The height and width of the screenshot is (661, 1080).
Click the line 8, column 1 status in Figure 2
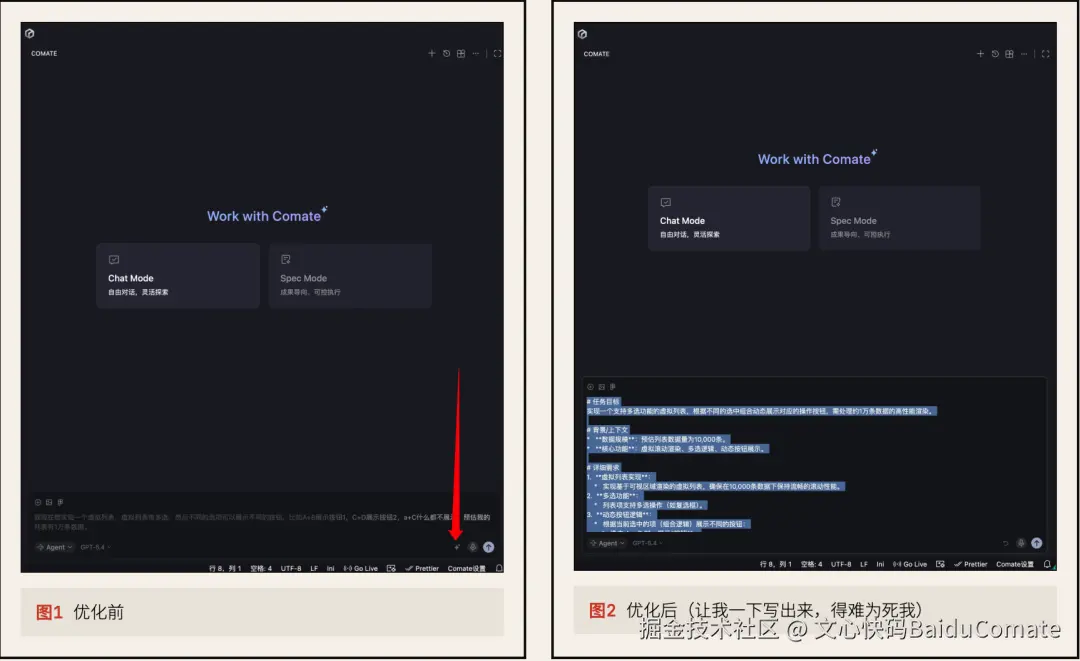coord(776,564)
